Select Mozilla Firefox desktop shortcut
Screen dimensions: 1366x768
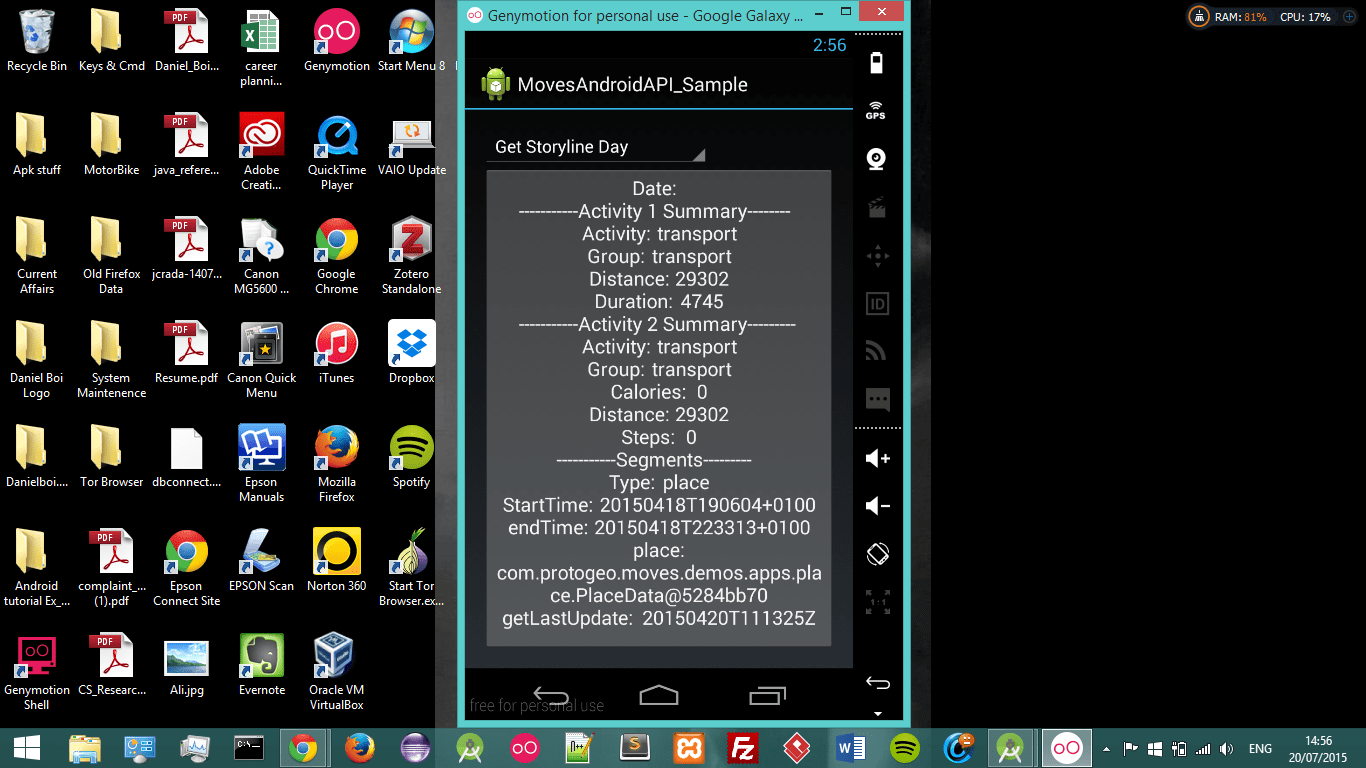(337, 464)
